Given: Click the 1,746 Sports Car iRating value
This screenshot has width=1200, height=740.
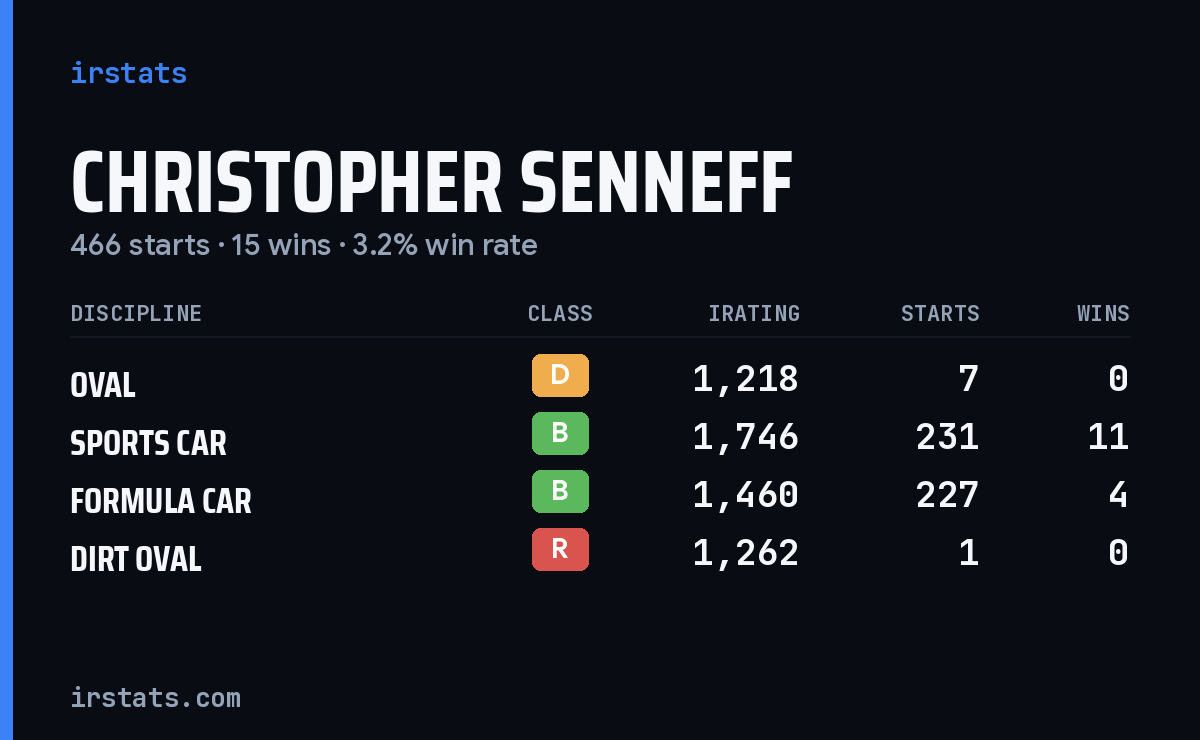Looking at the screenshot, I should [746, 437].
